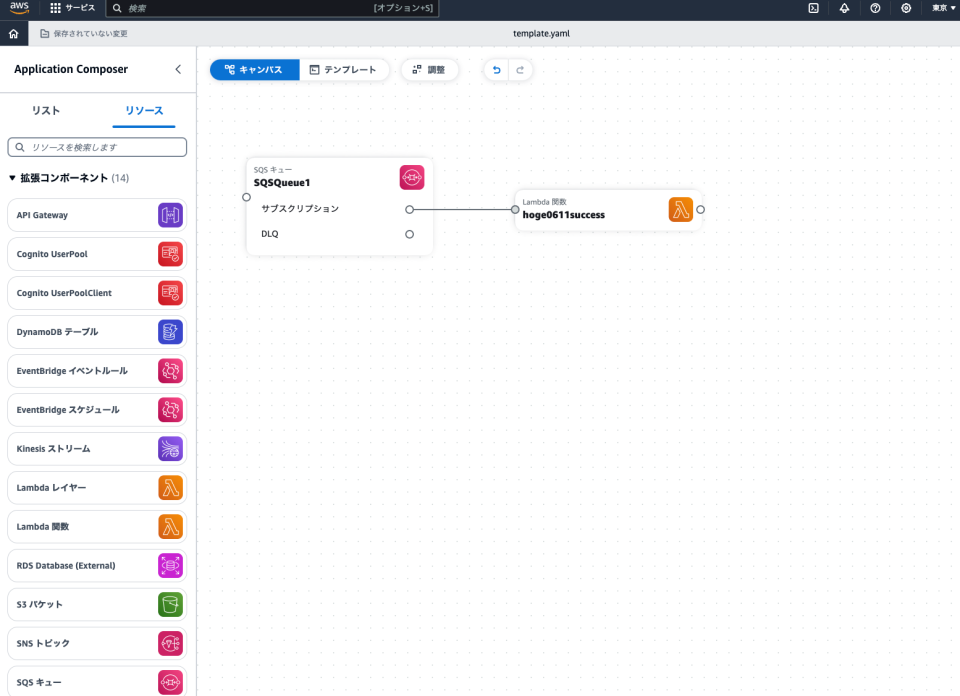Click the SQS icon on the SQSQueue1 card
The height and width of the screenshot is (696, 960).
click(410, 176)
